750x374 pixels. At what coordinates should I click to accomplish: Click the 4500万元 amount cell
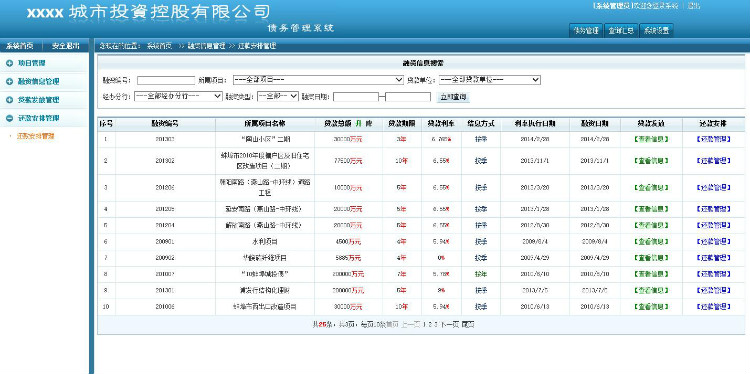pyautogui.click(x=348, y=242)
